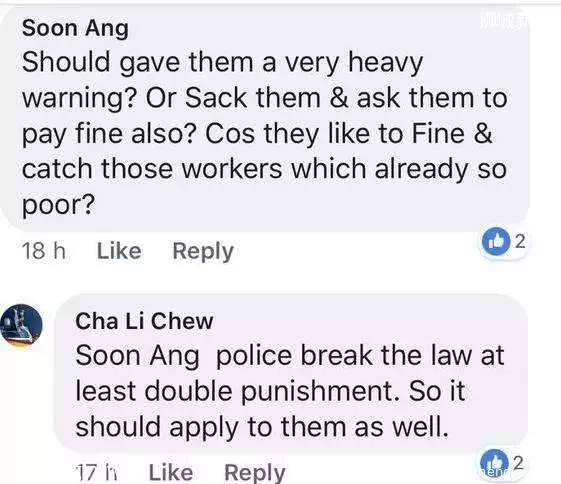561x484 pixels.
Task: Like Soon Ang's comment
Action: [x=119, y=251]
